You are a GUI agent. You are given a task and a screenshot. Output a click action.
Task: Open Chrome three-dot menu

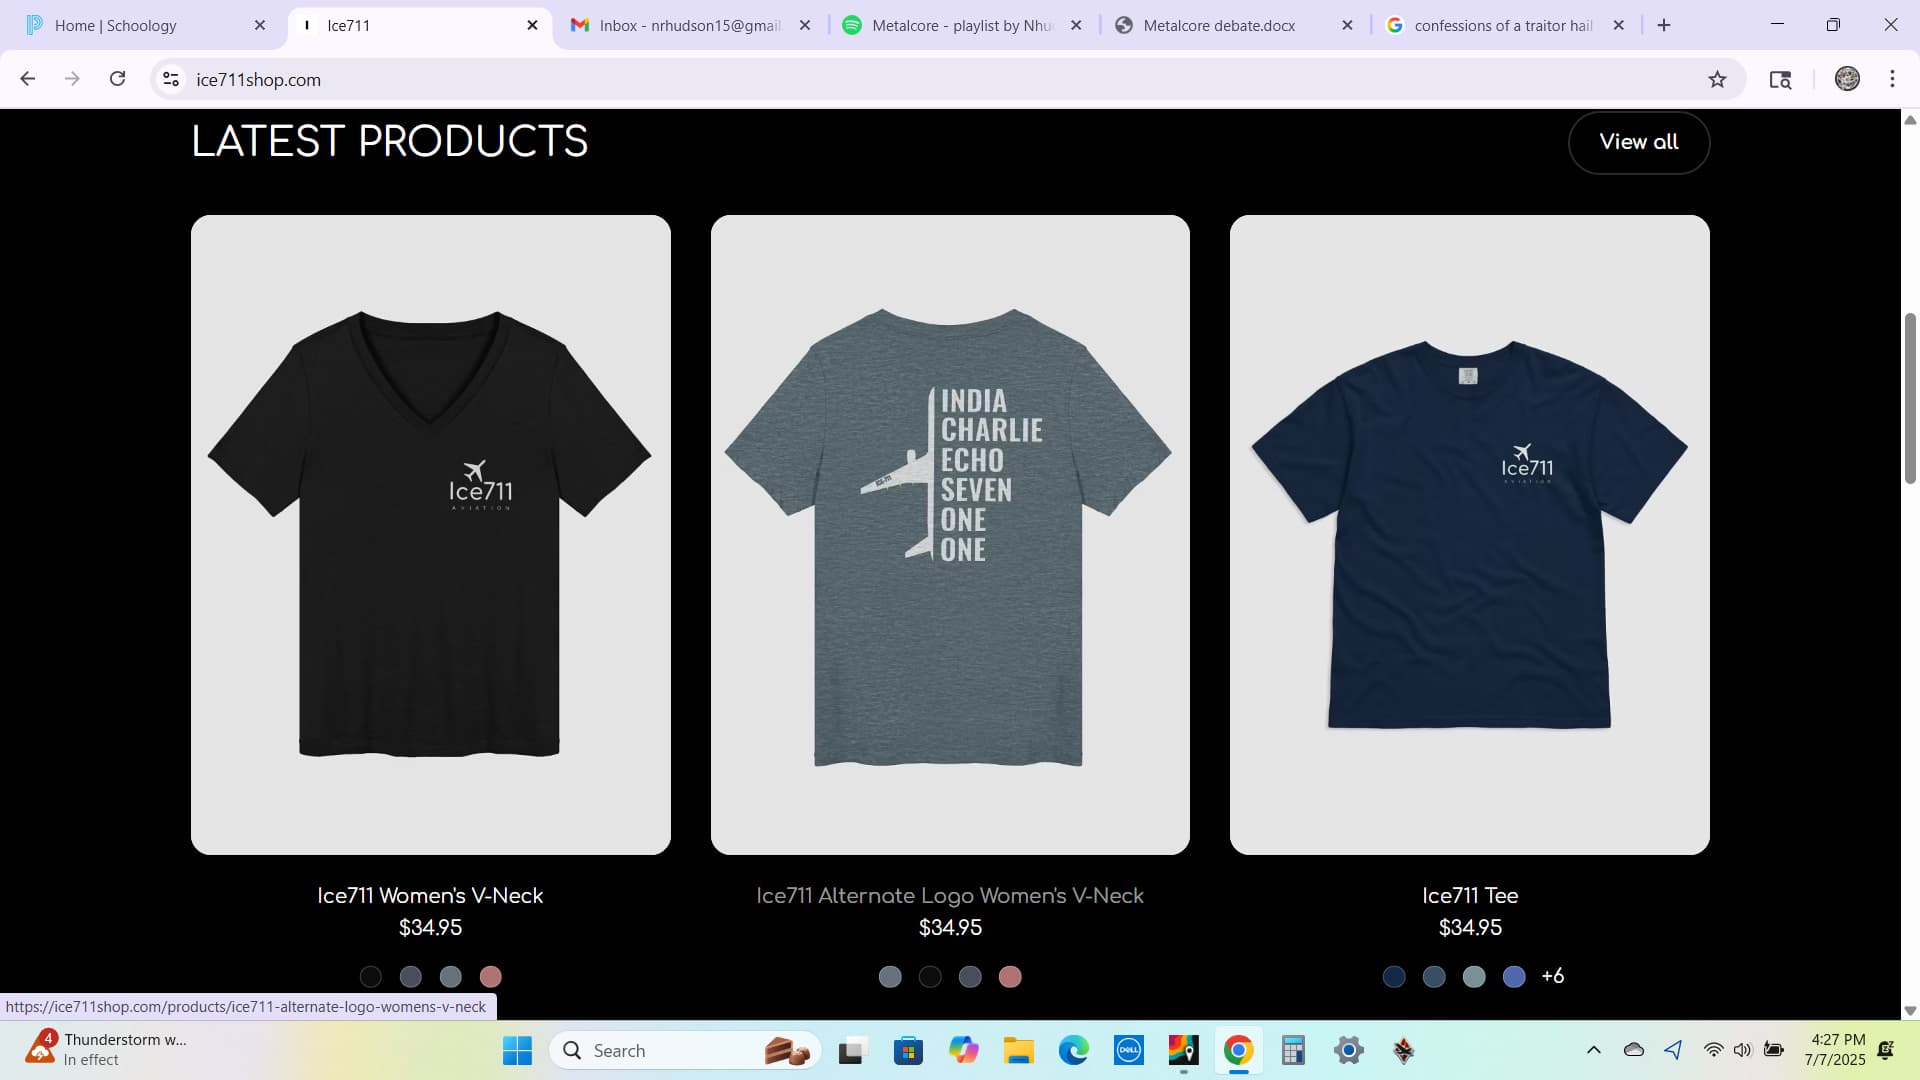(x=1892, y=79)
